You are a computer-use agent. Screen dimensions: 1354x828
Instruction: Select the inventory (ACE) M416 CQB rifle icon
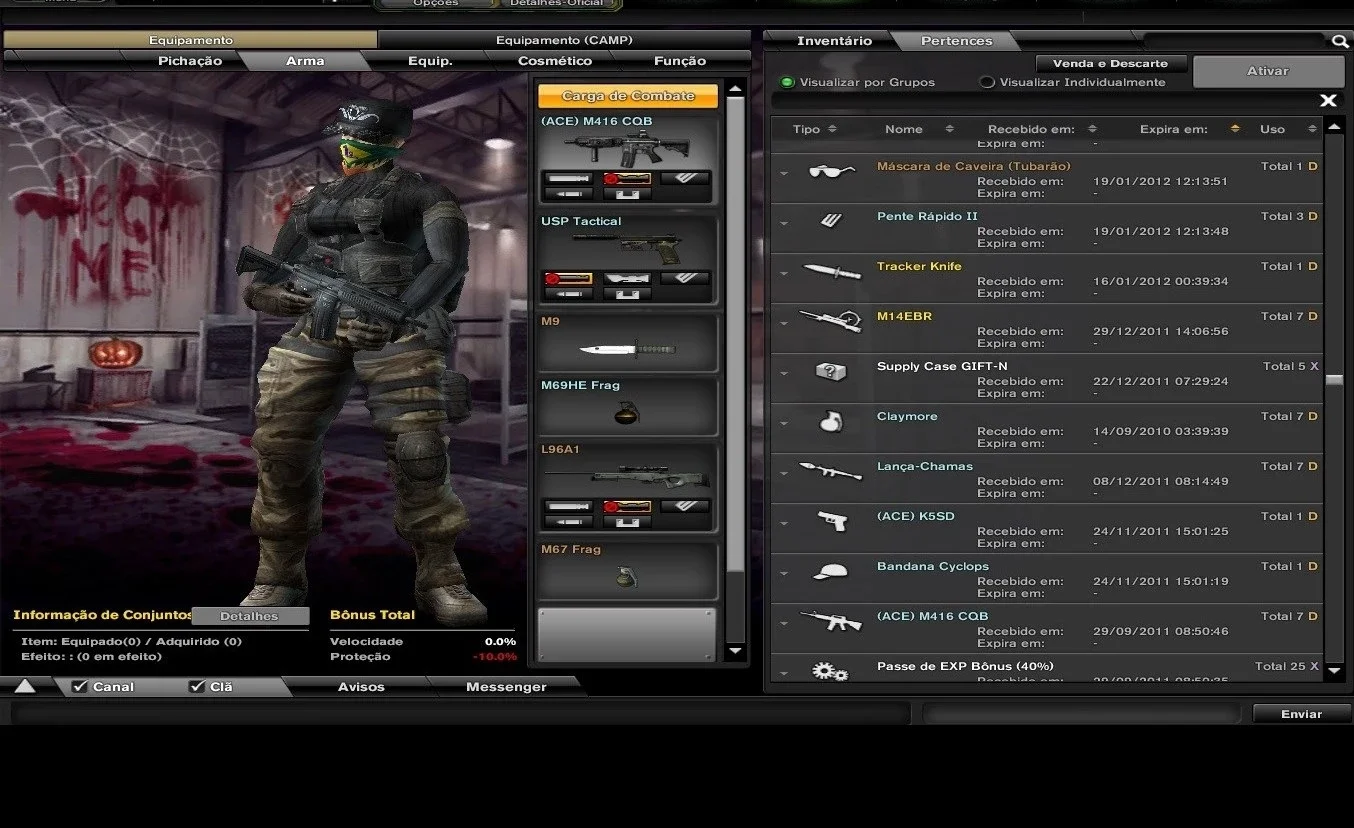831,621
